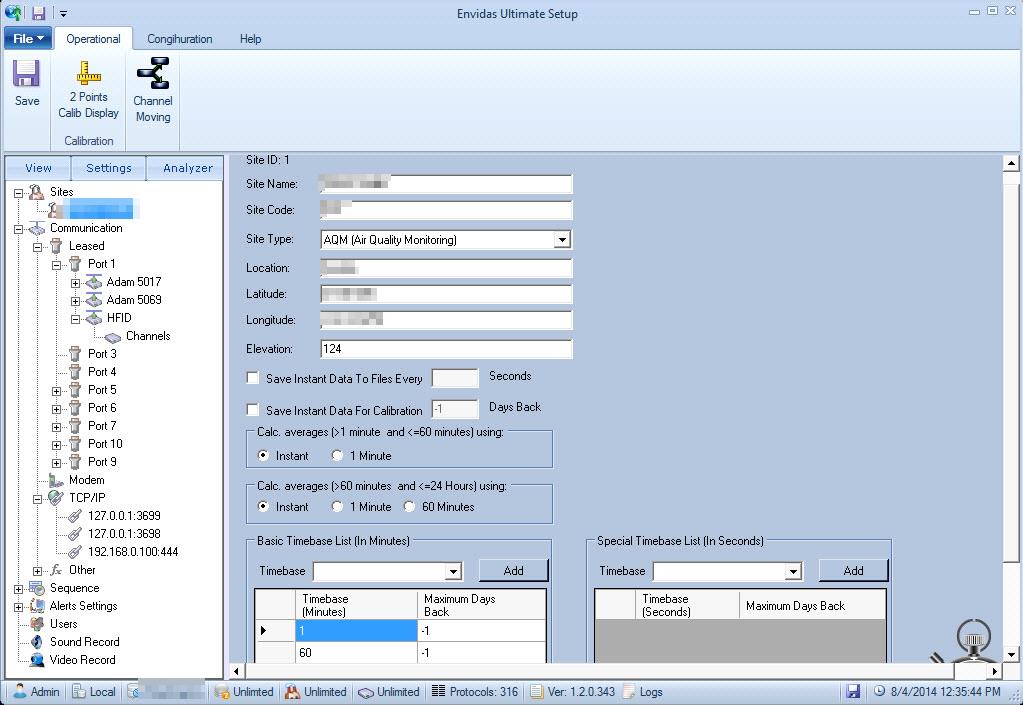Expand the Basic Timebase dropdown list

point(453,571)
